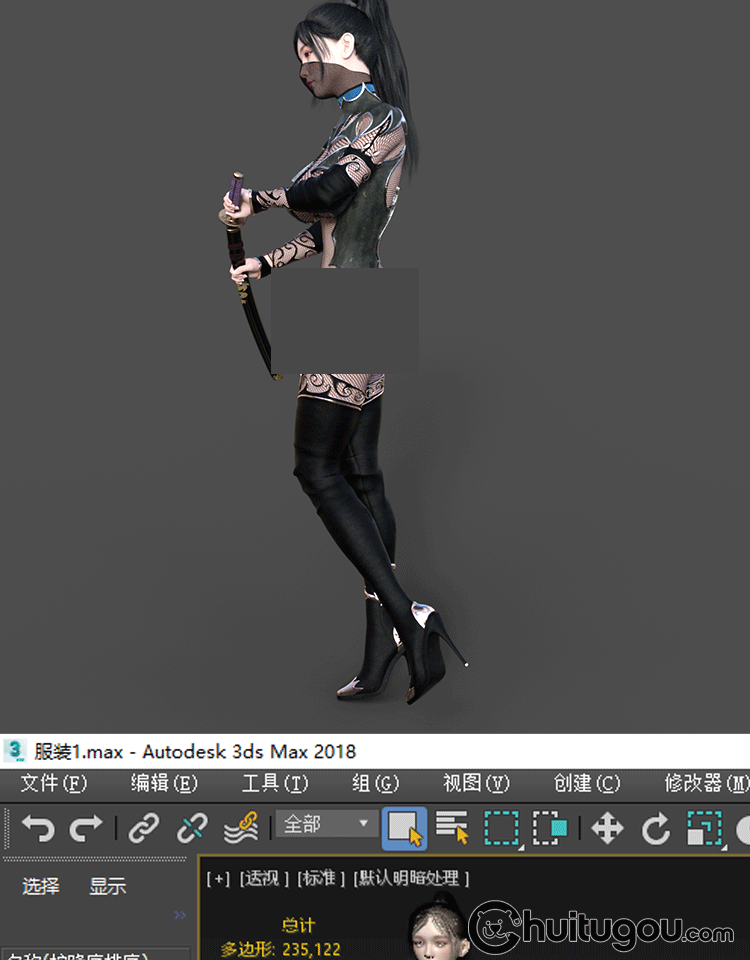
Task: Open the 文件(F) menu
Action: [x=54, y=783]
